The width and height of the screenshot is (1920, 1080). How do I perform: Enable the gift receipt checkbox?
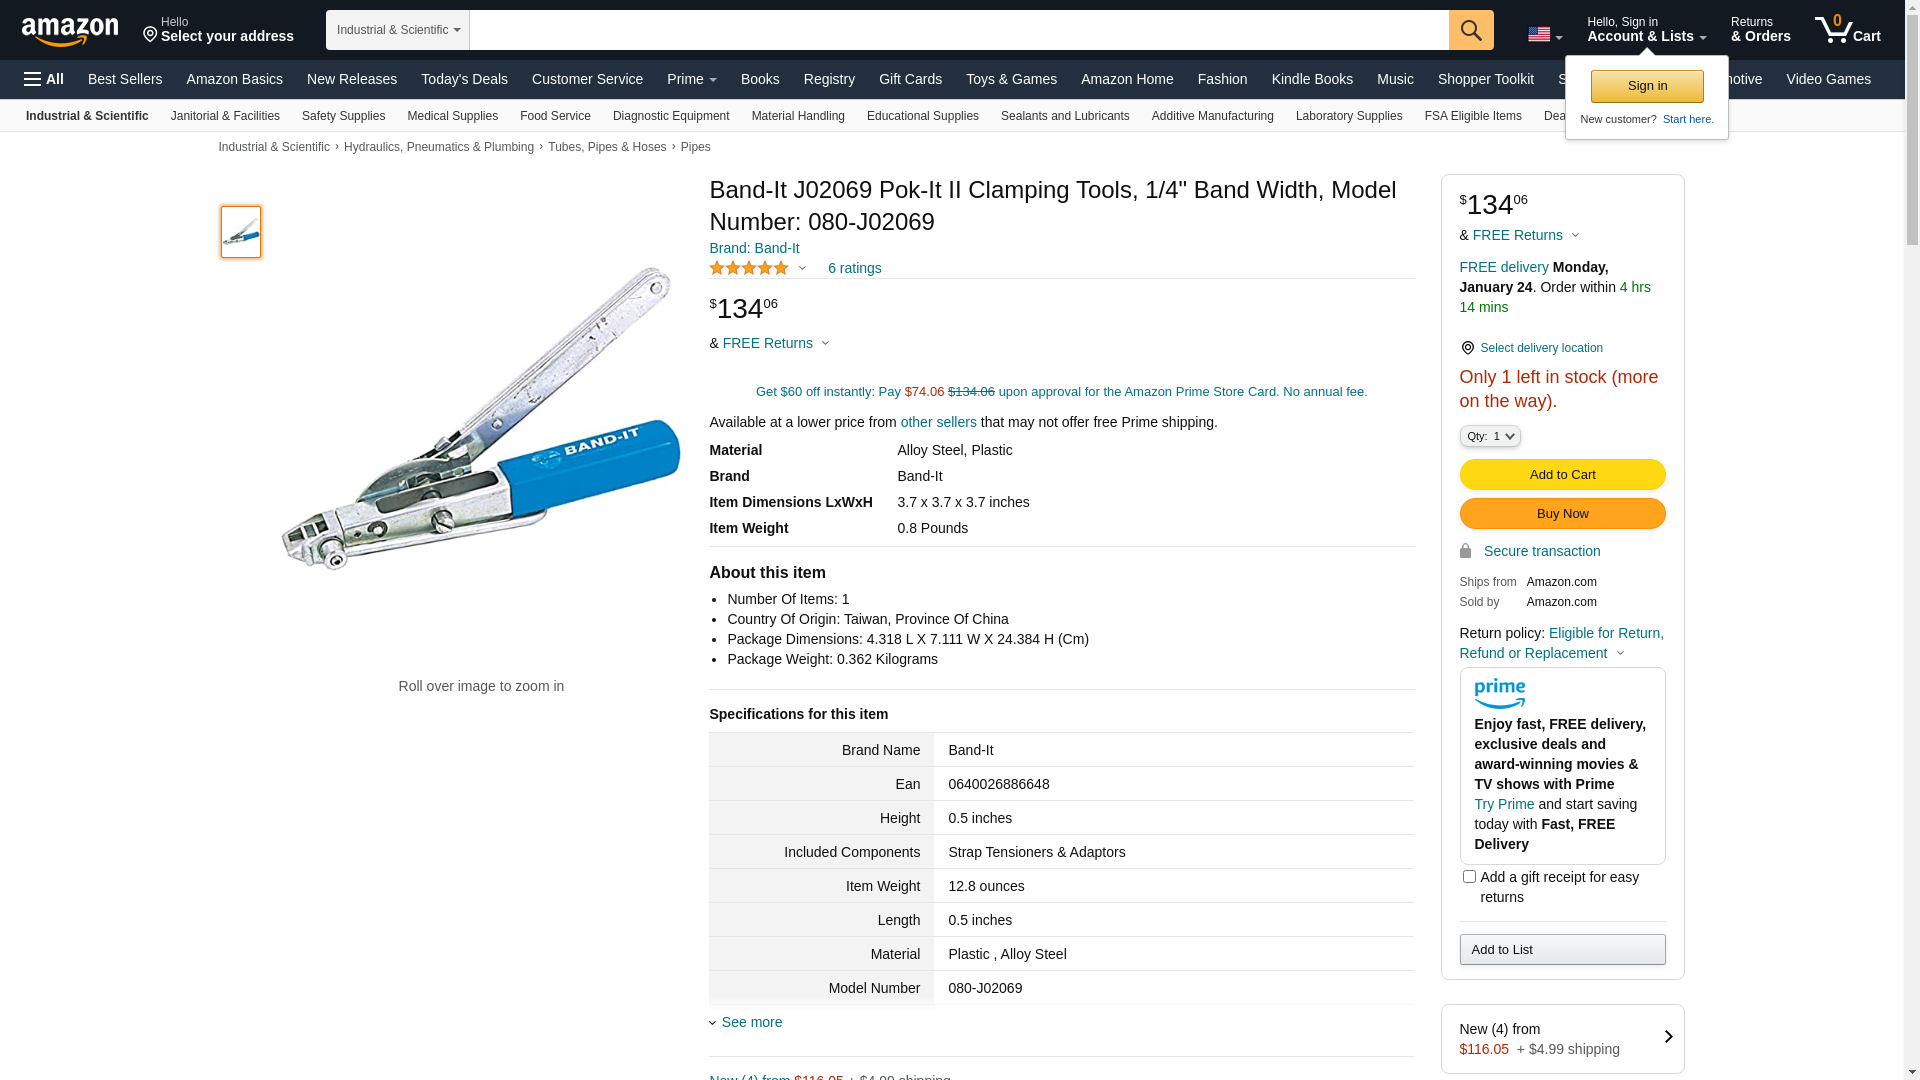point(1469,877)
